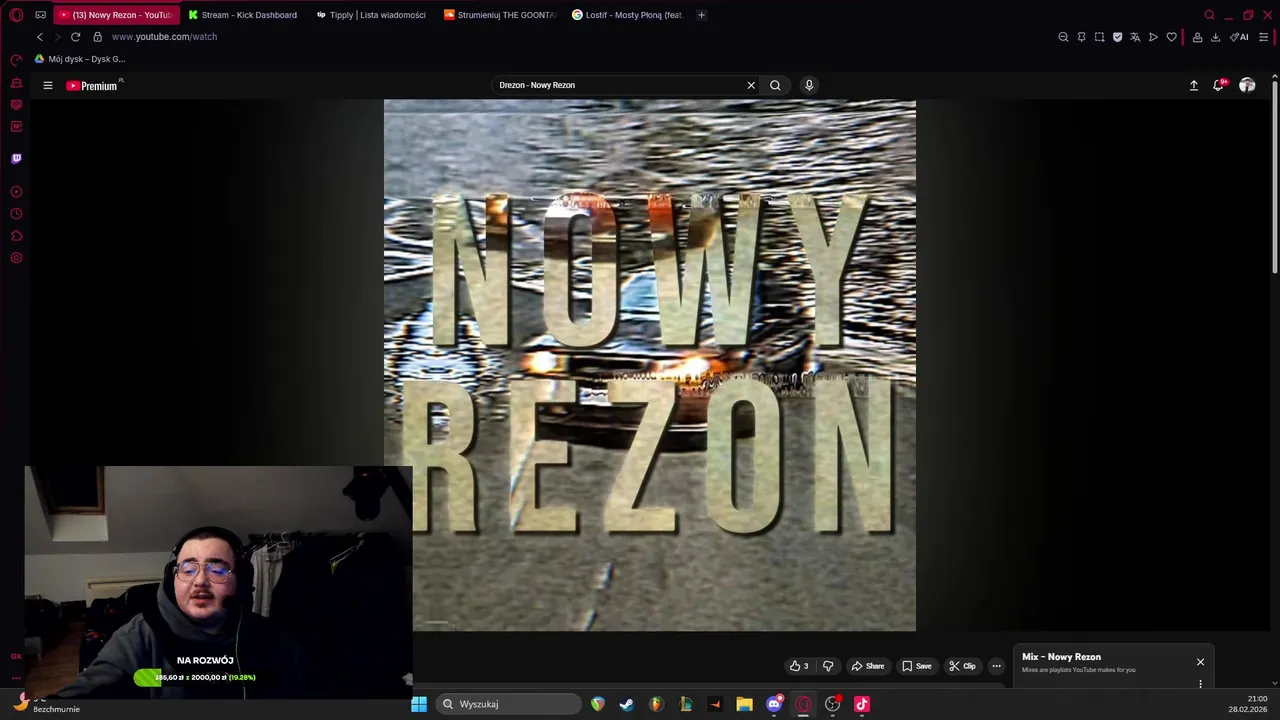Click the Nowy Rezon video player
Image resolution: width=1280 pixels, height=720 pixels.
click(x=649, y=365)
